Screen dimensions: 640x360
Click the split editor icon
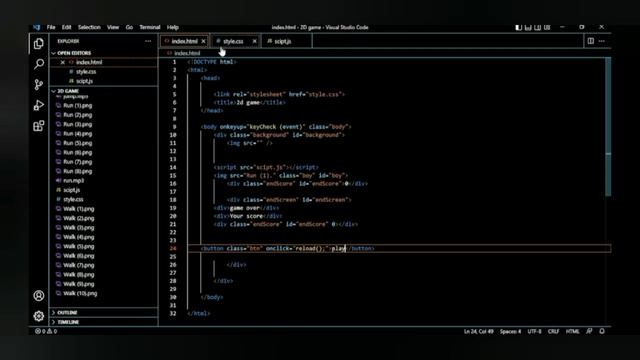[x=591, y=41]
